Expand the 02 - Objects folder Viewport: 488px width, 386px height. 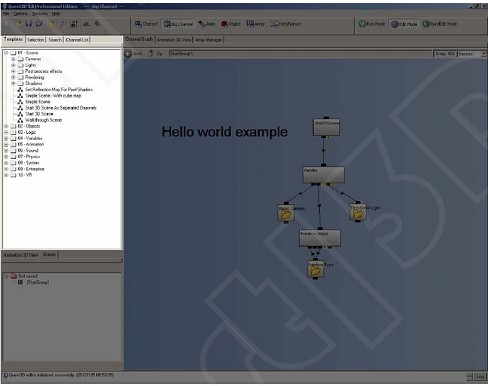point(6,126)
